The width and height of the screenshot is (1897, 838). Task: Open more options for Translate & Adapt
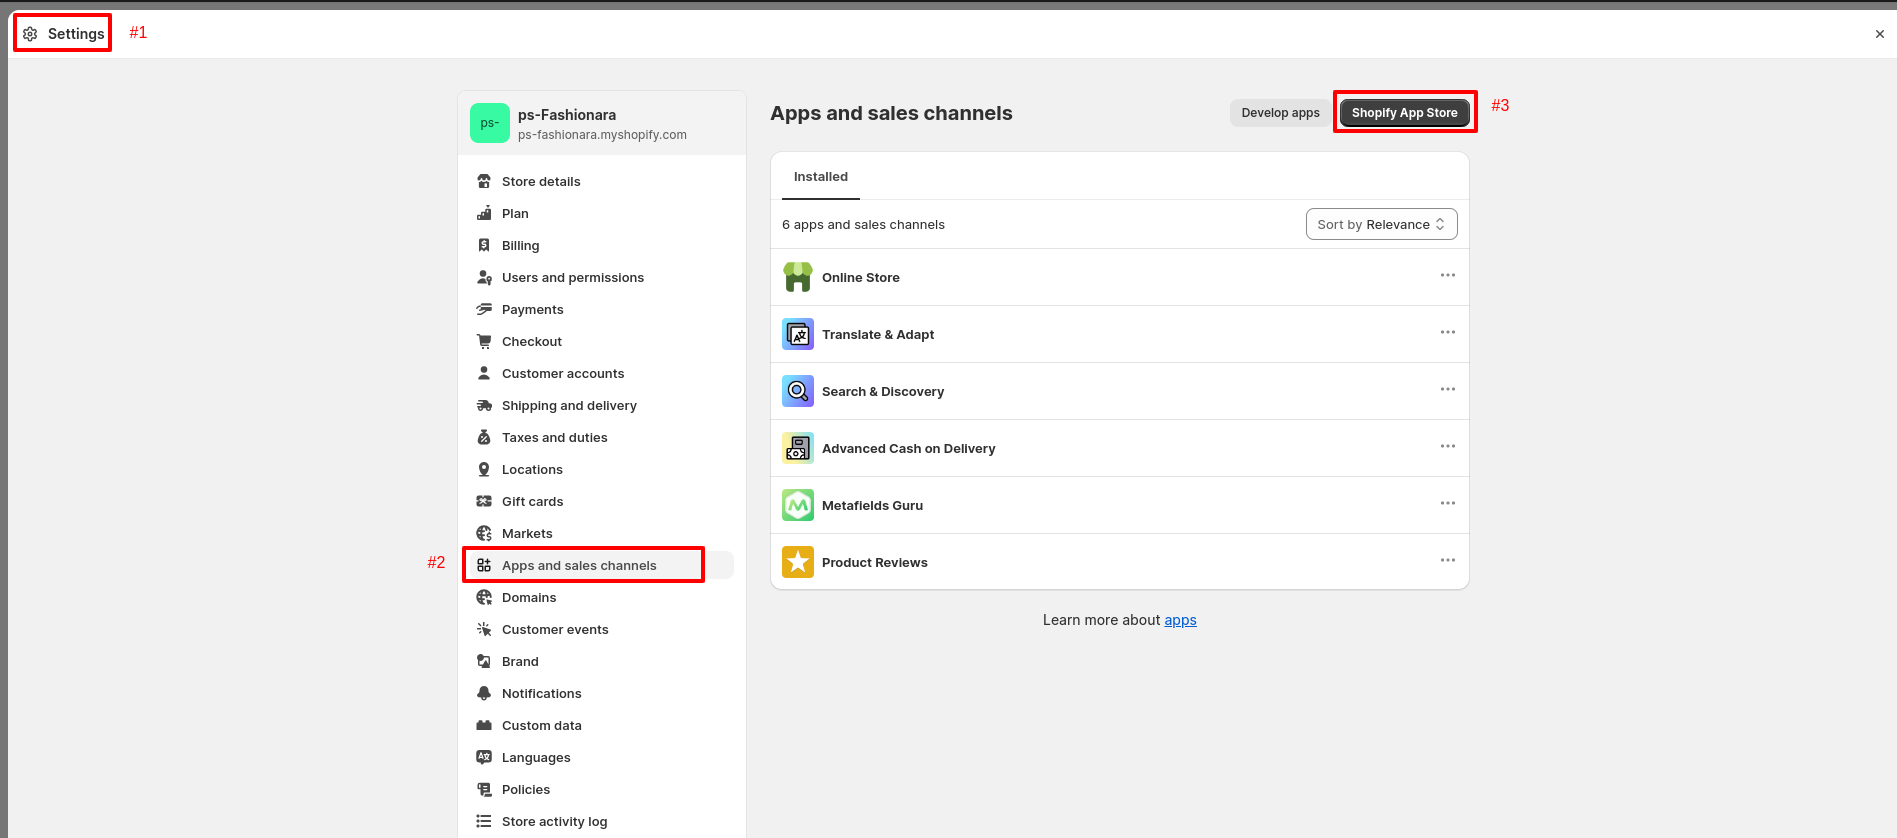(x=1447, y=332)
